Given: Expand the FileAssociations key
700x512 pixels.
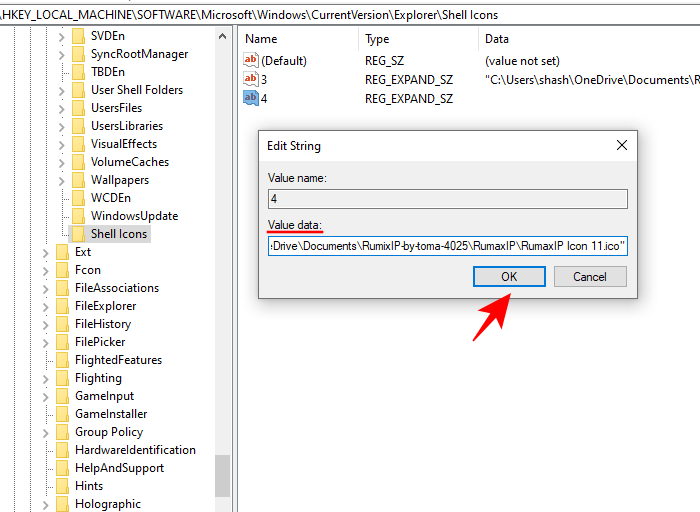Looking at the screenshot, I should 45,288.
